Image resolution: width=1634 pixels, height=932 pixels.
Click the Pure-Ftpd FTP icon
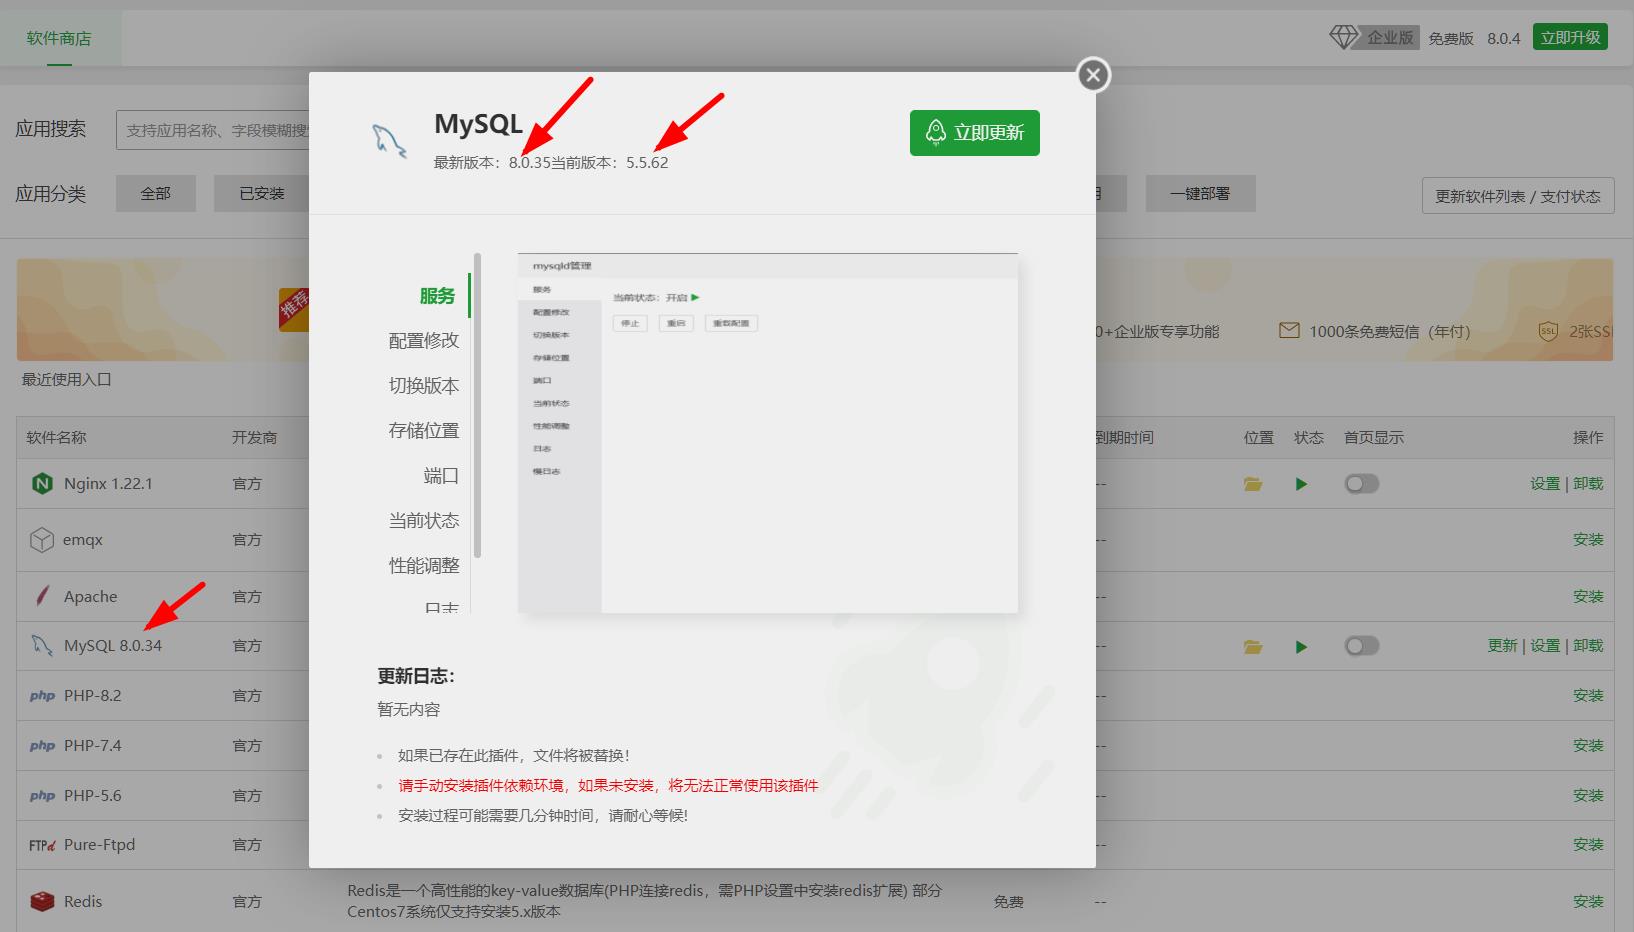click(42, 845)
